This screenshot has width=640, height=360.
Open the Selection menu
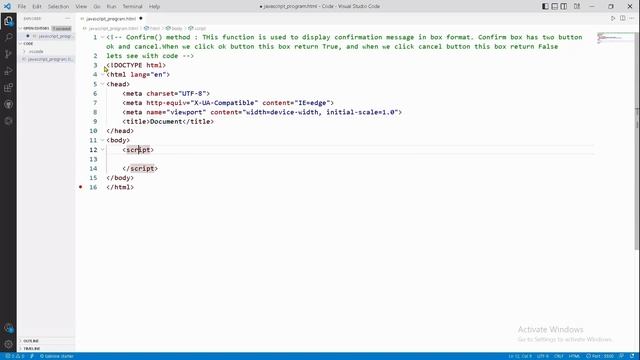tap(58, 7)
